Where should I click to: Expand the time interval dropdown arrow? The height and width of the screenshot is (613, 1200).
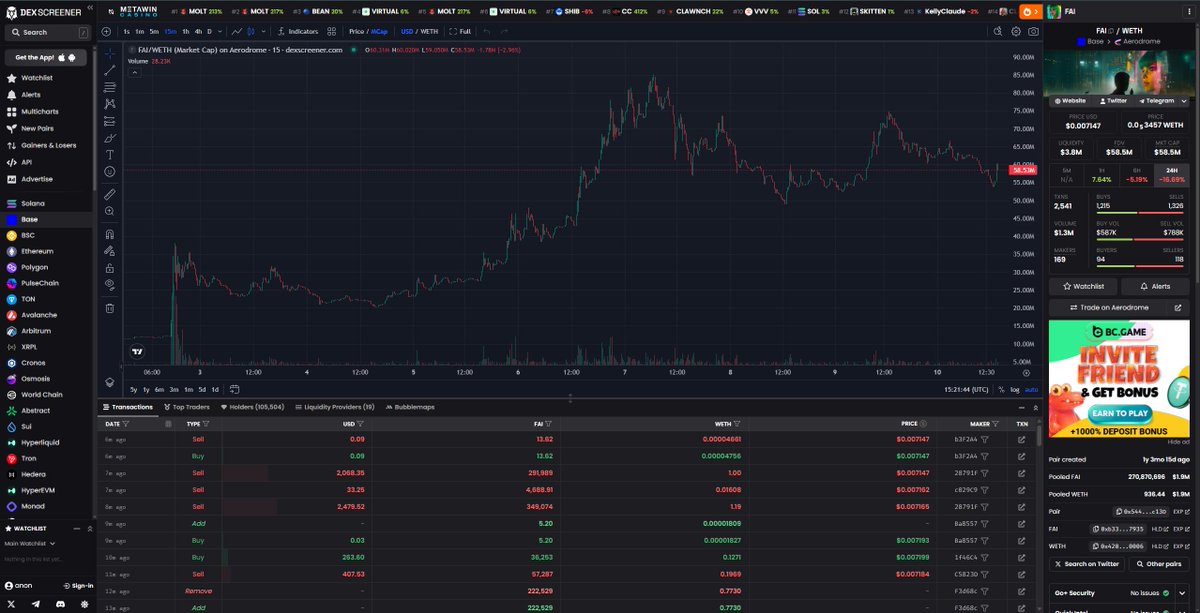[221, 31]
